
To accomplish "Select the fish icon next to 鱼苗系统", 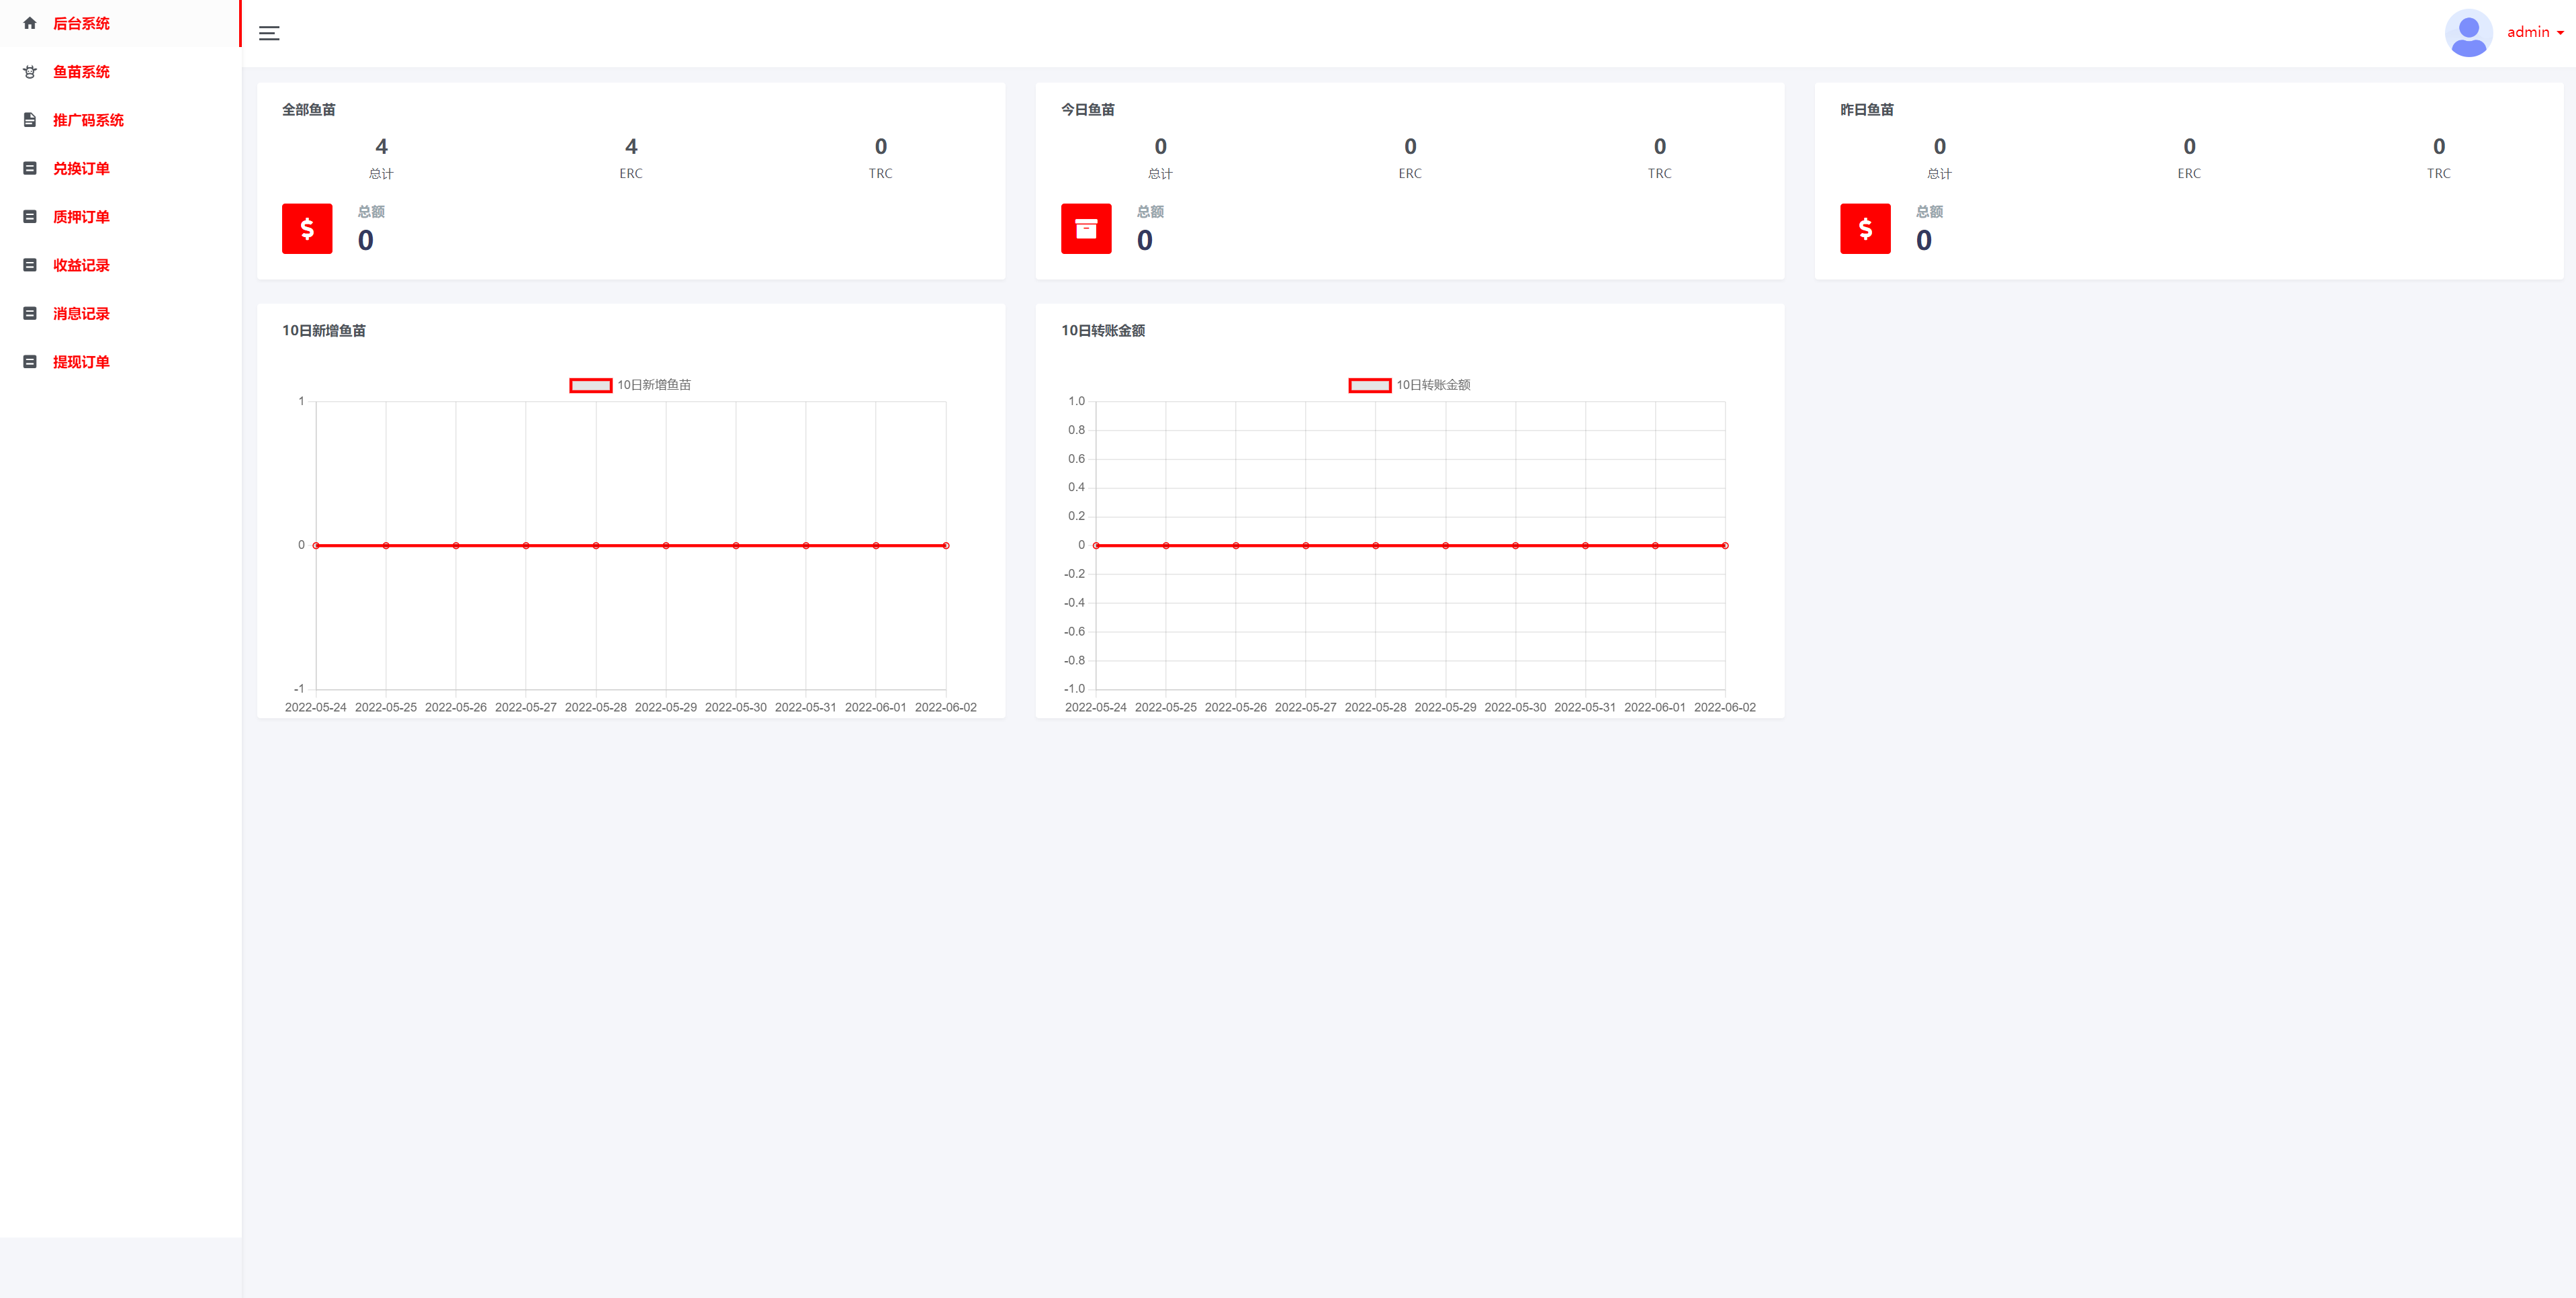I will pos(29,71).
